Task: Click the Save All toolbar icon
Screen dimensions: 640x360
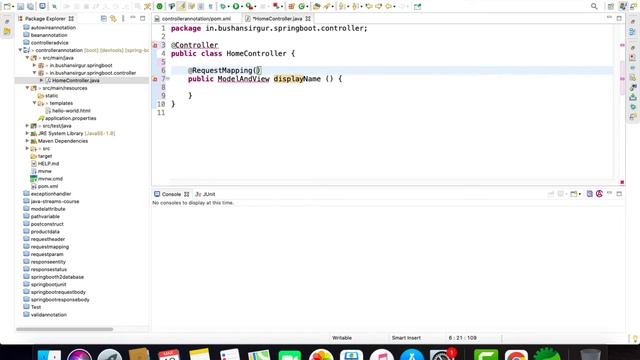Action: [x=31, y=6]
